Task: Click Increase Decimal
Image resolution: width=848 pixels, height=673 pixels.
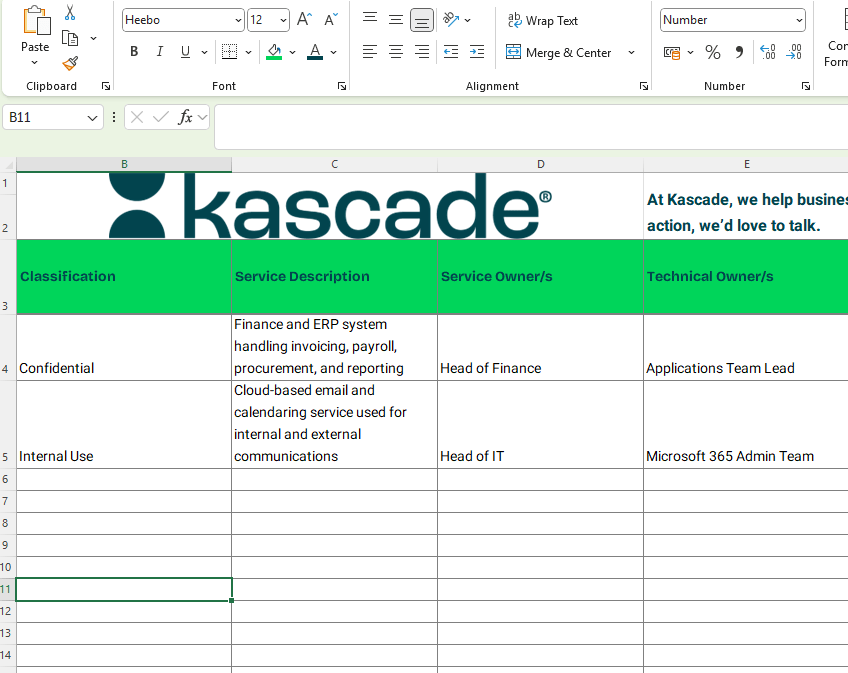Action: tap(767, 52)
